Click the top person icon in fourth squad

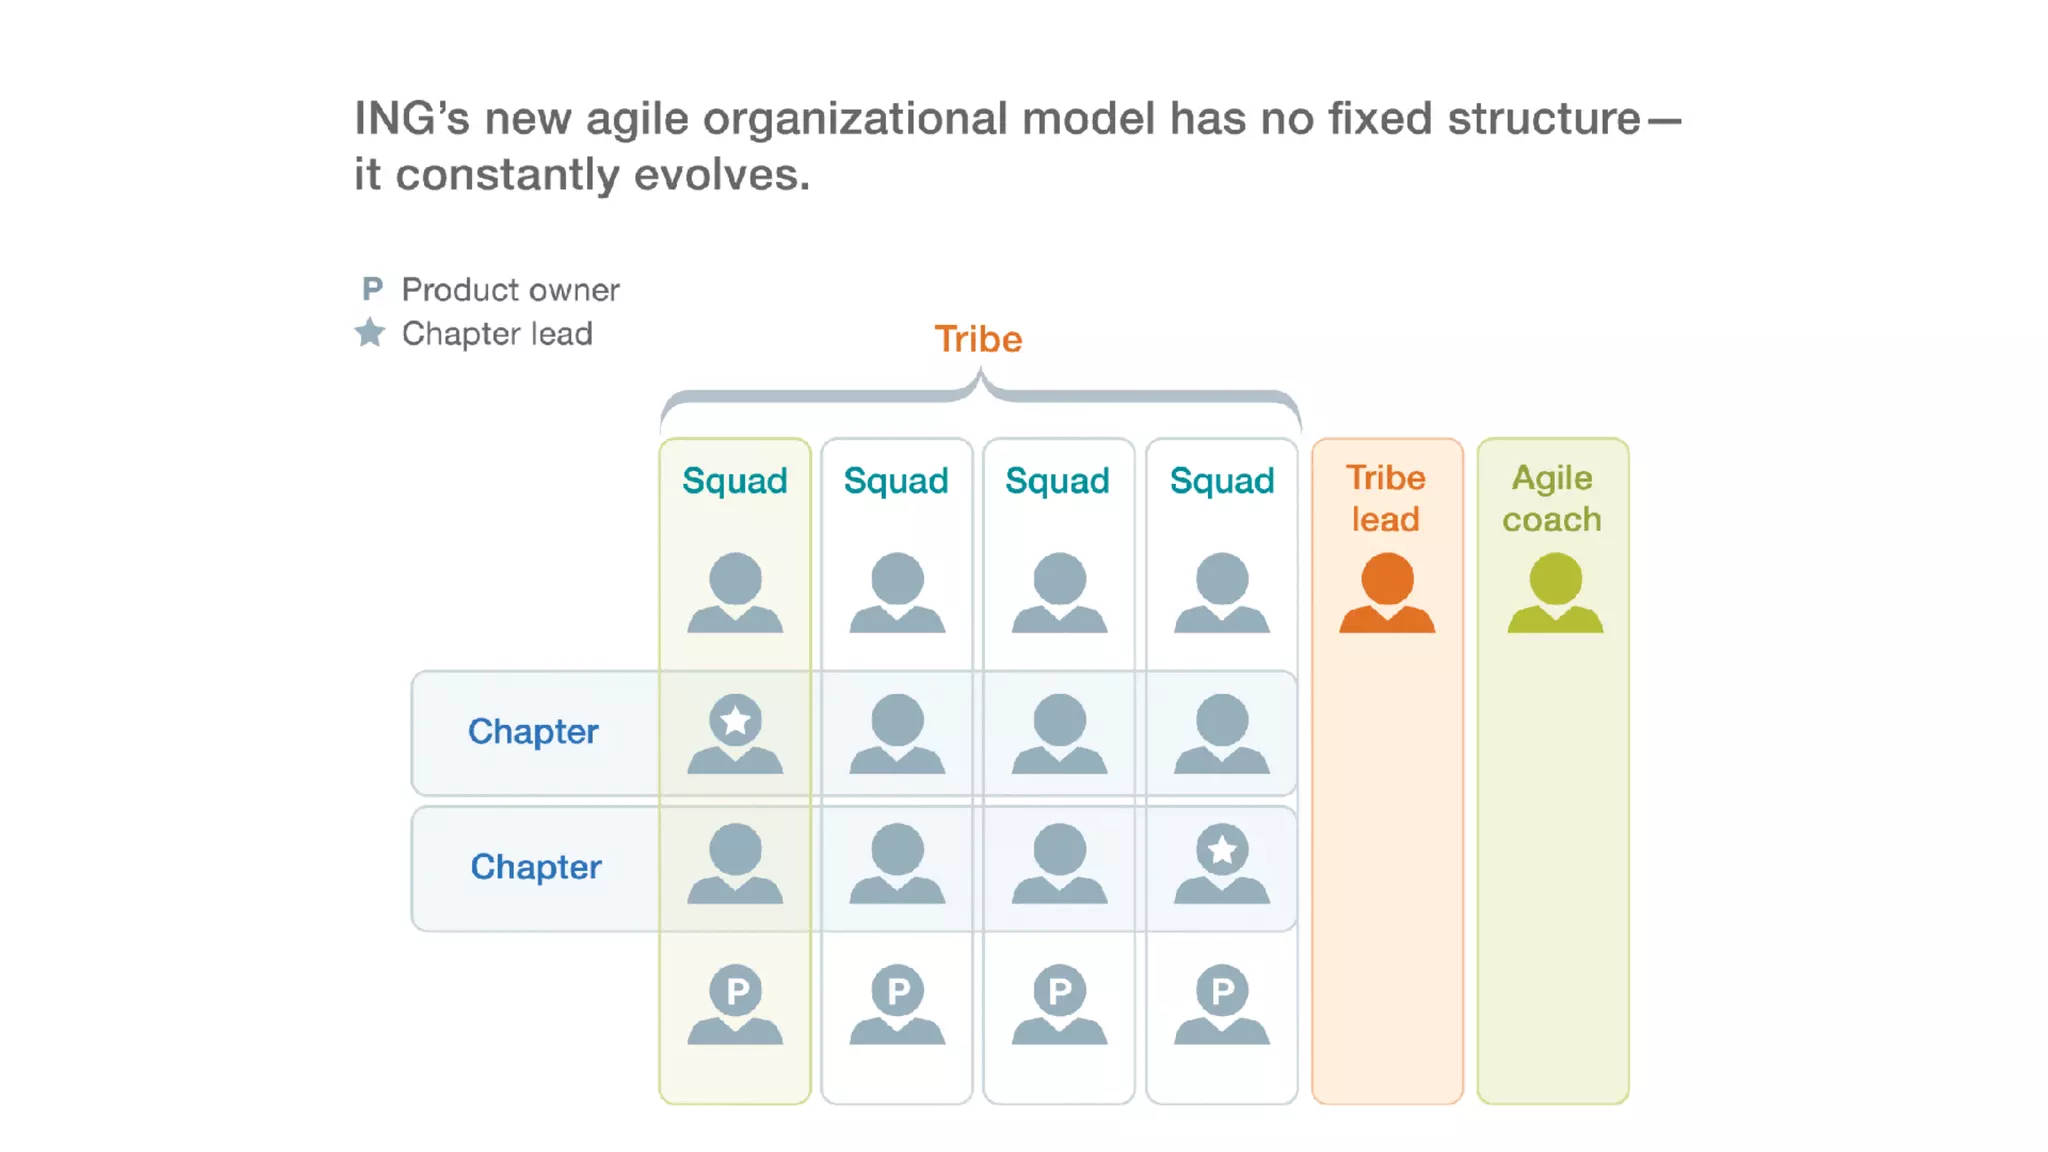[1221, 592]
